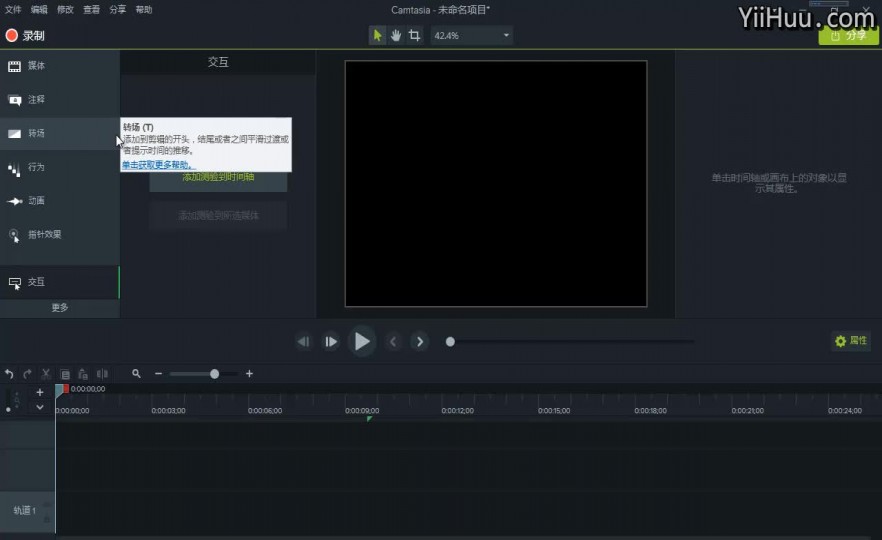
Task: Select the Crop tool icon
Action: 415,35
